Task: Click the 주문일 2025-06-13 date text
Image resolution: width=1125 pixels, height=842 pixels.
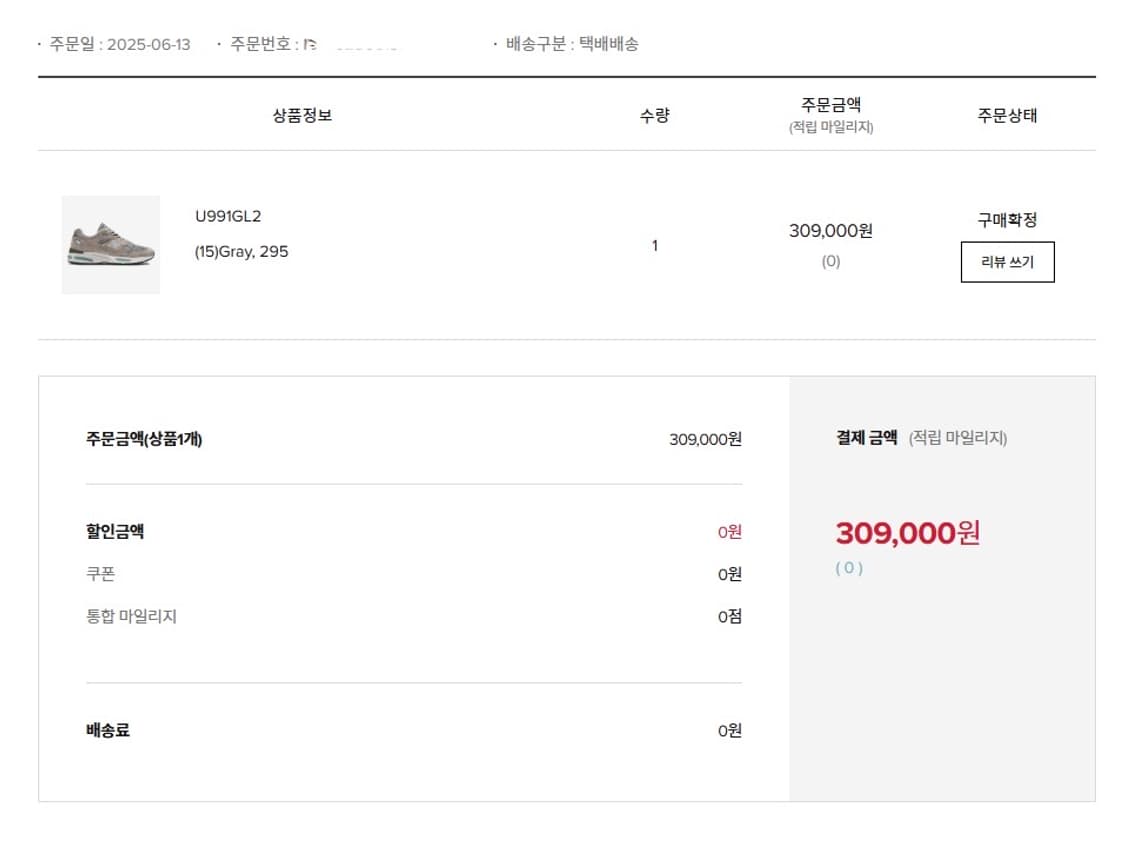Action: [x=120, y=45]
